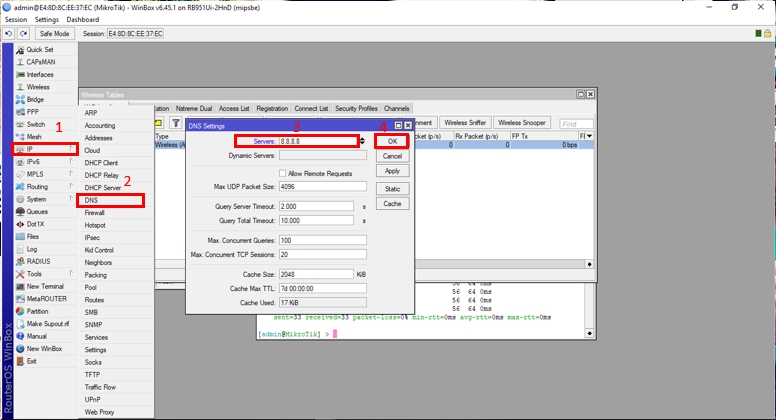Image resolution: width=776 pixels, height=420 pixels.
Task: Open Bridge from the sidebar
Action: tap(46, 99)
